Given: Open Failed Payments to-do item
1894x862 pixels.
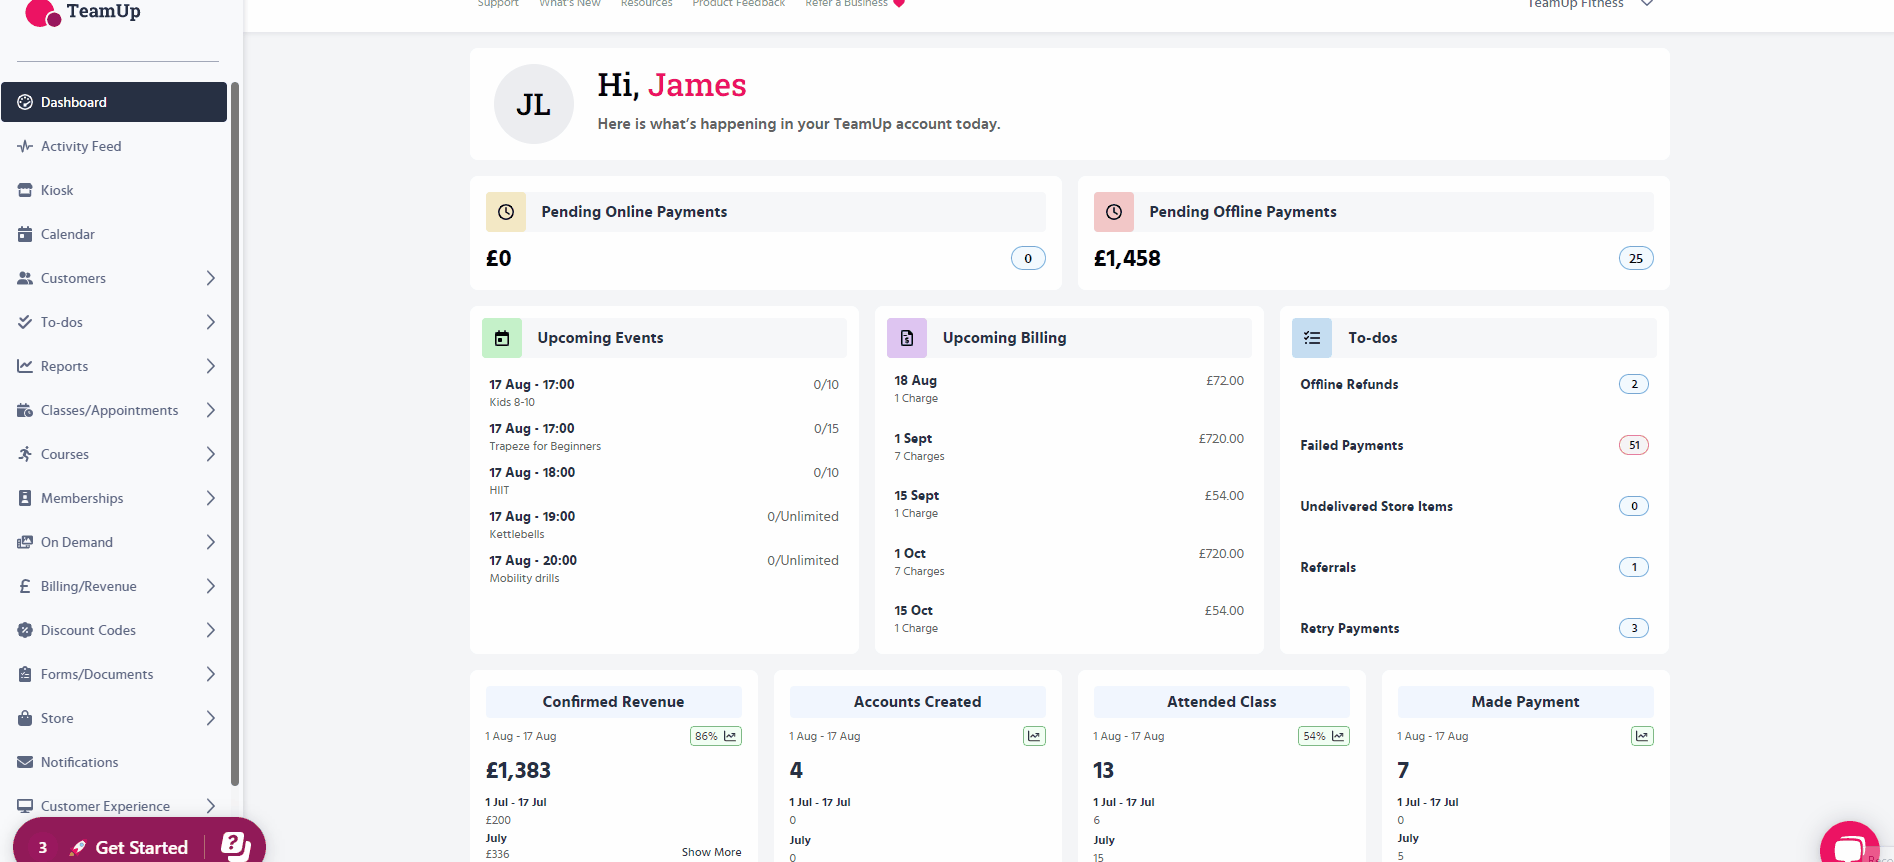Looking at the screenshot, I should (x=1352, y=445).
